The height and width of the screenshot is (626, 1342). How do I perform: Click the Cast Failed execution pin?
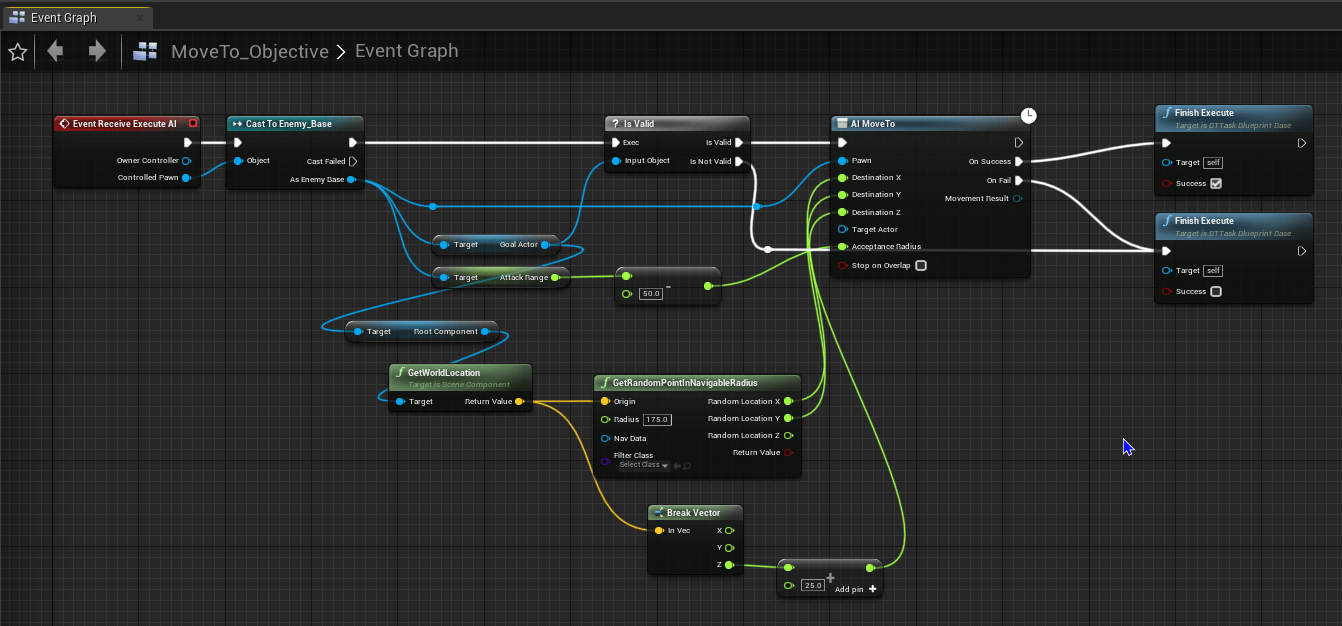pos(353,161)
